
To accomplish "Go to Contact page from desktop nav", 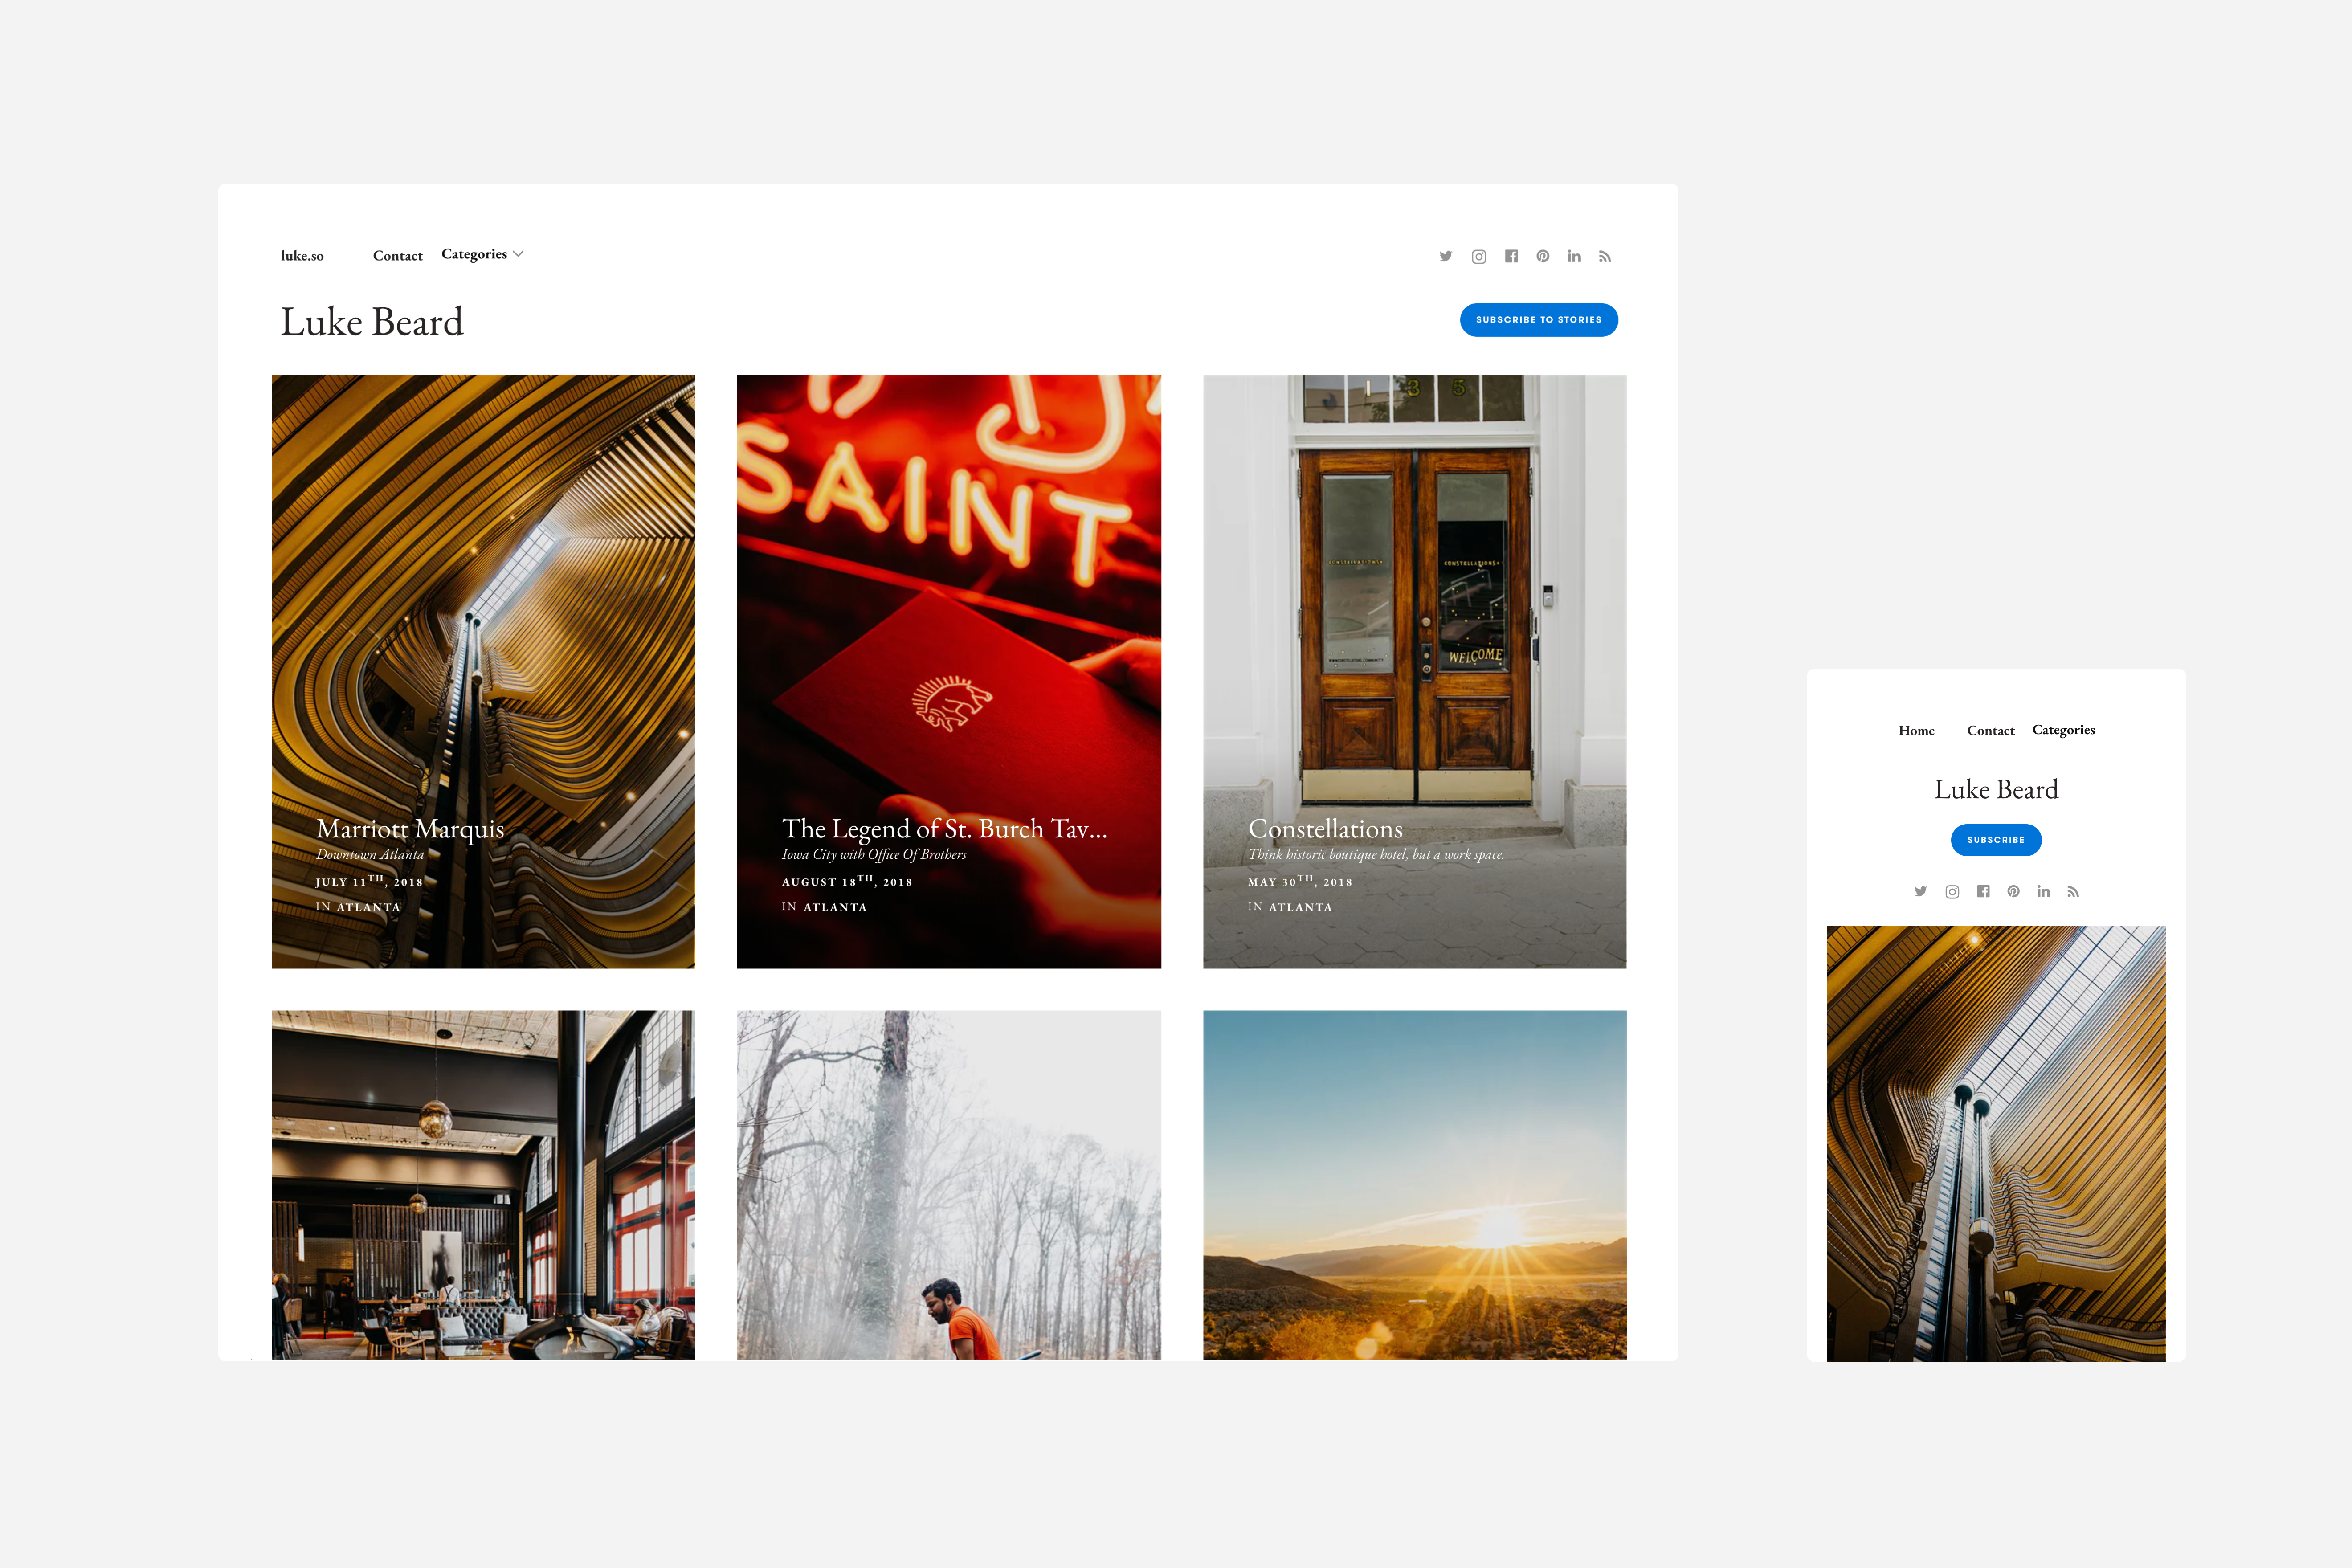I will tap(398, 256).
